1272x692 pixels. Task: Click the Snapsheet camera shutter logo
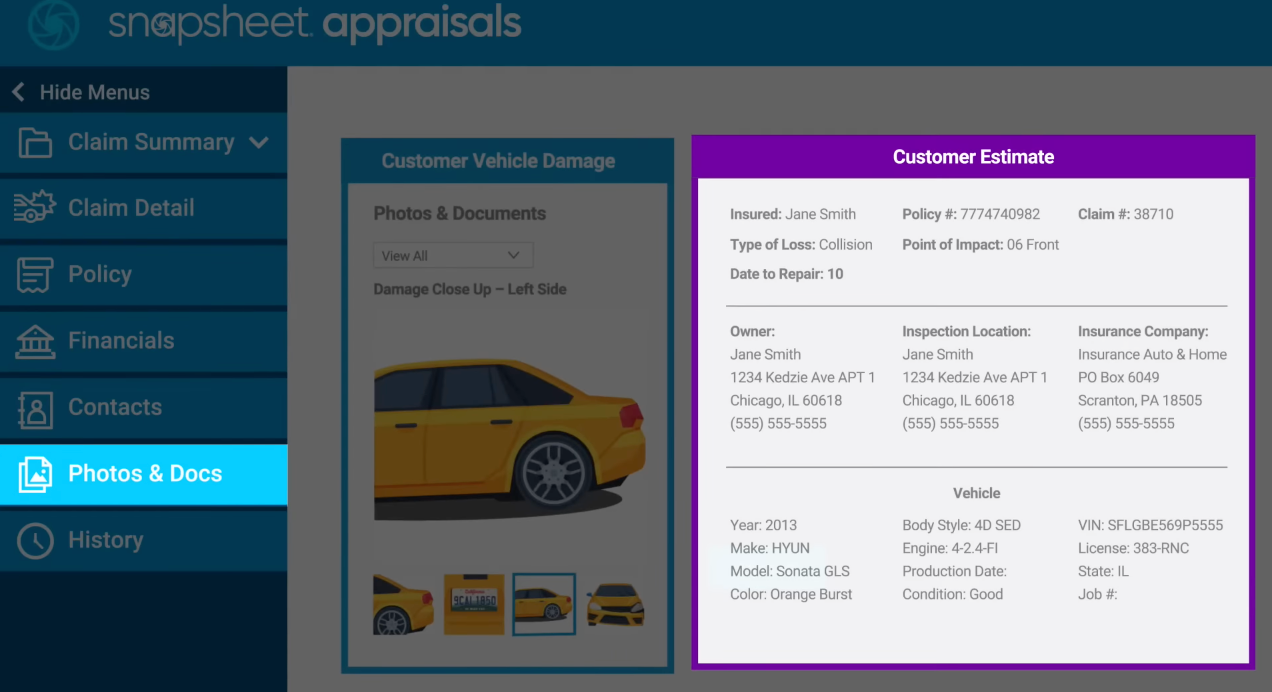[x=53, y=25]
